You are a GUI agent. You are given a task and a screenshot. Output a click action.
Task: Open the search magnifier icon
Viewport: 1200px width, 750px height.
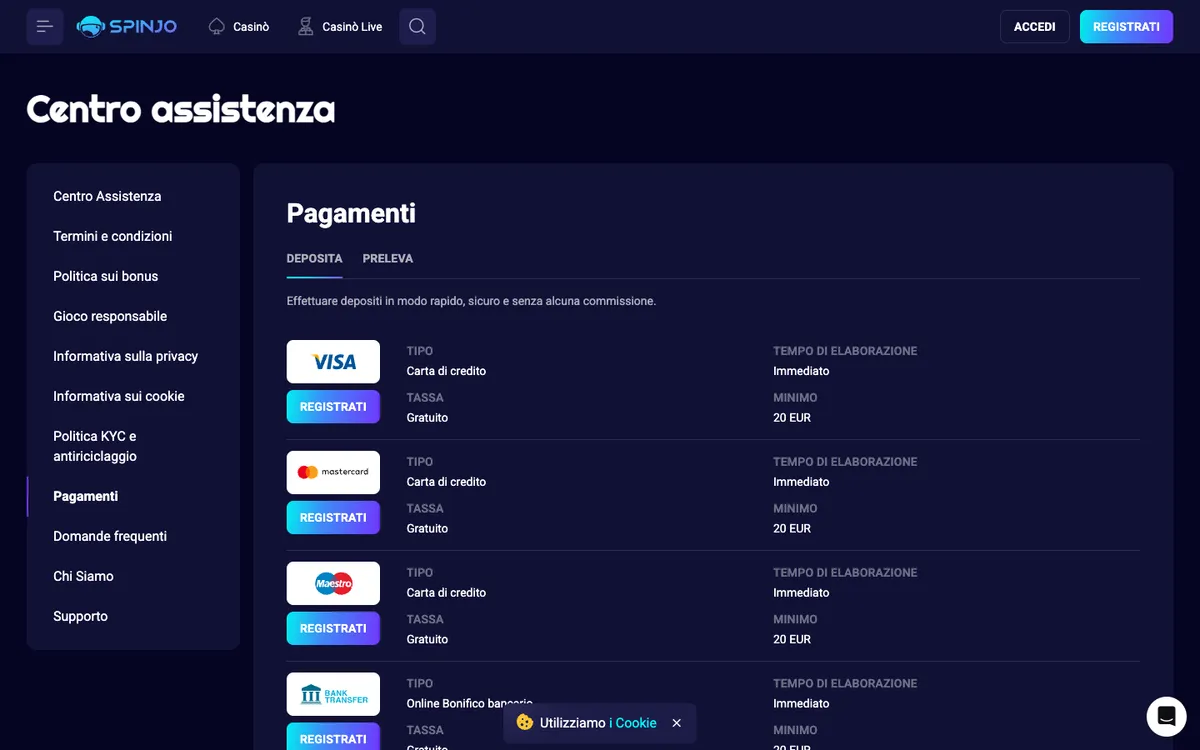tap(417, 27)
